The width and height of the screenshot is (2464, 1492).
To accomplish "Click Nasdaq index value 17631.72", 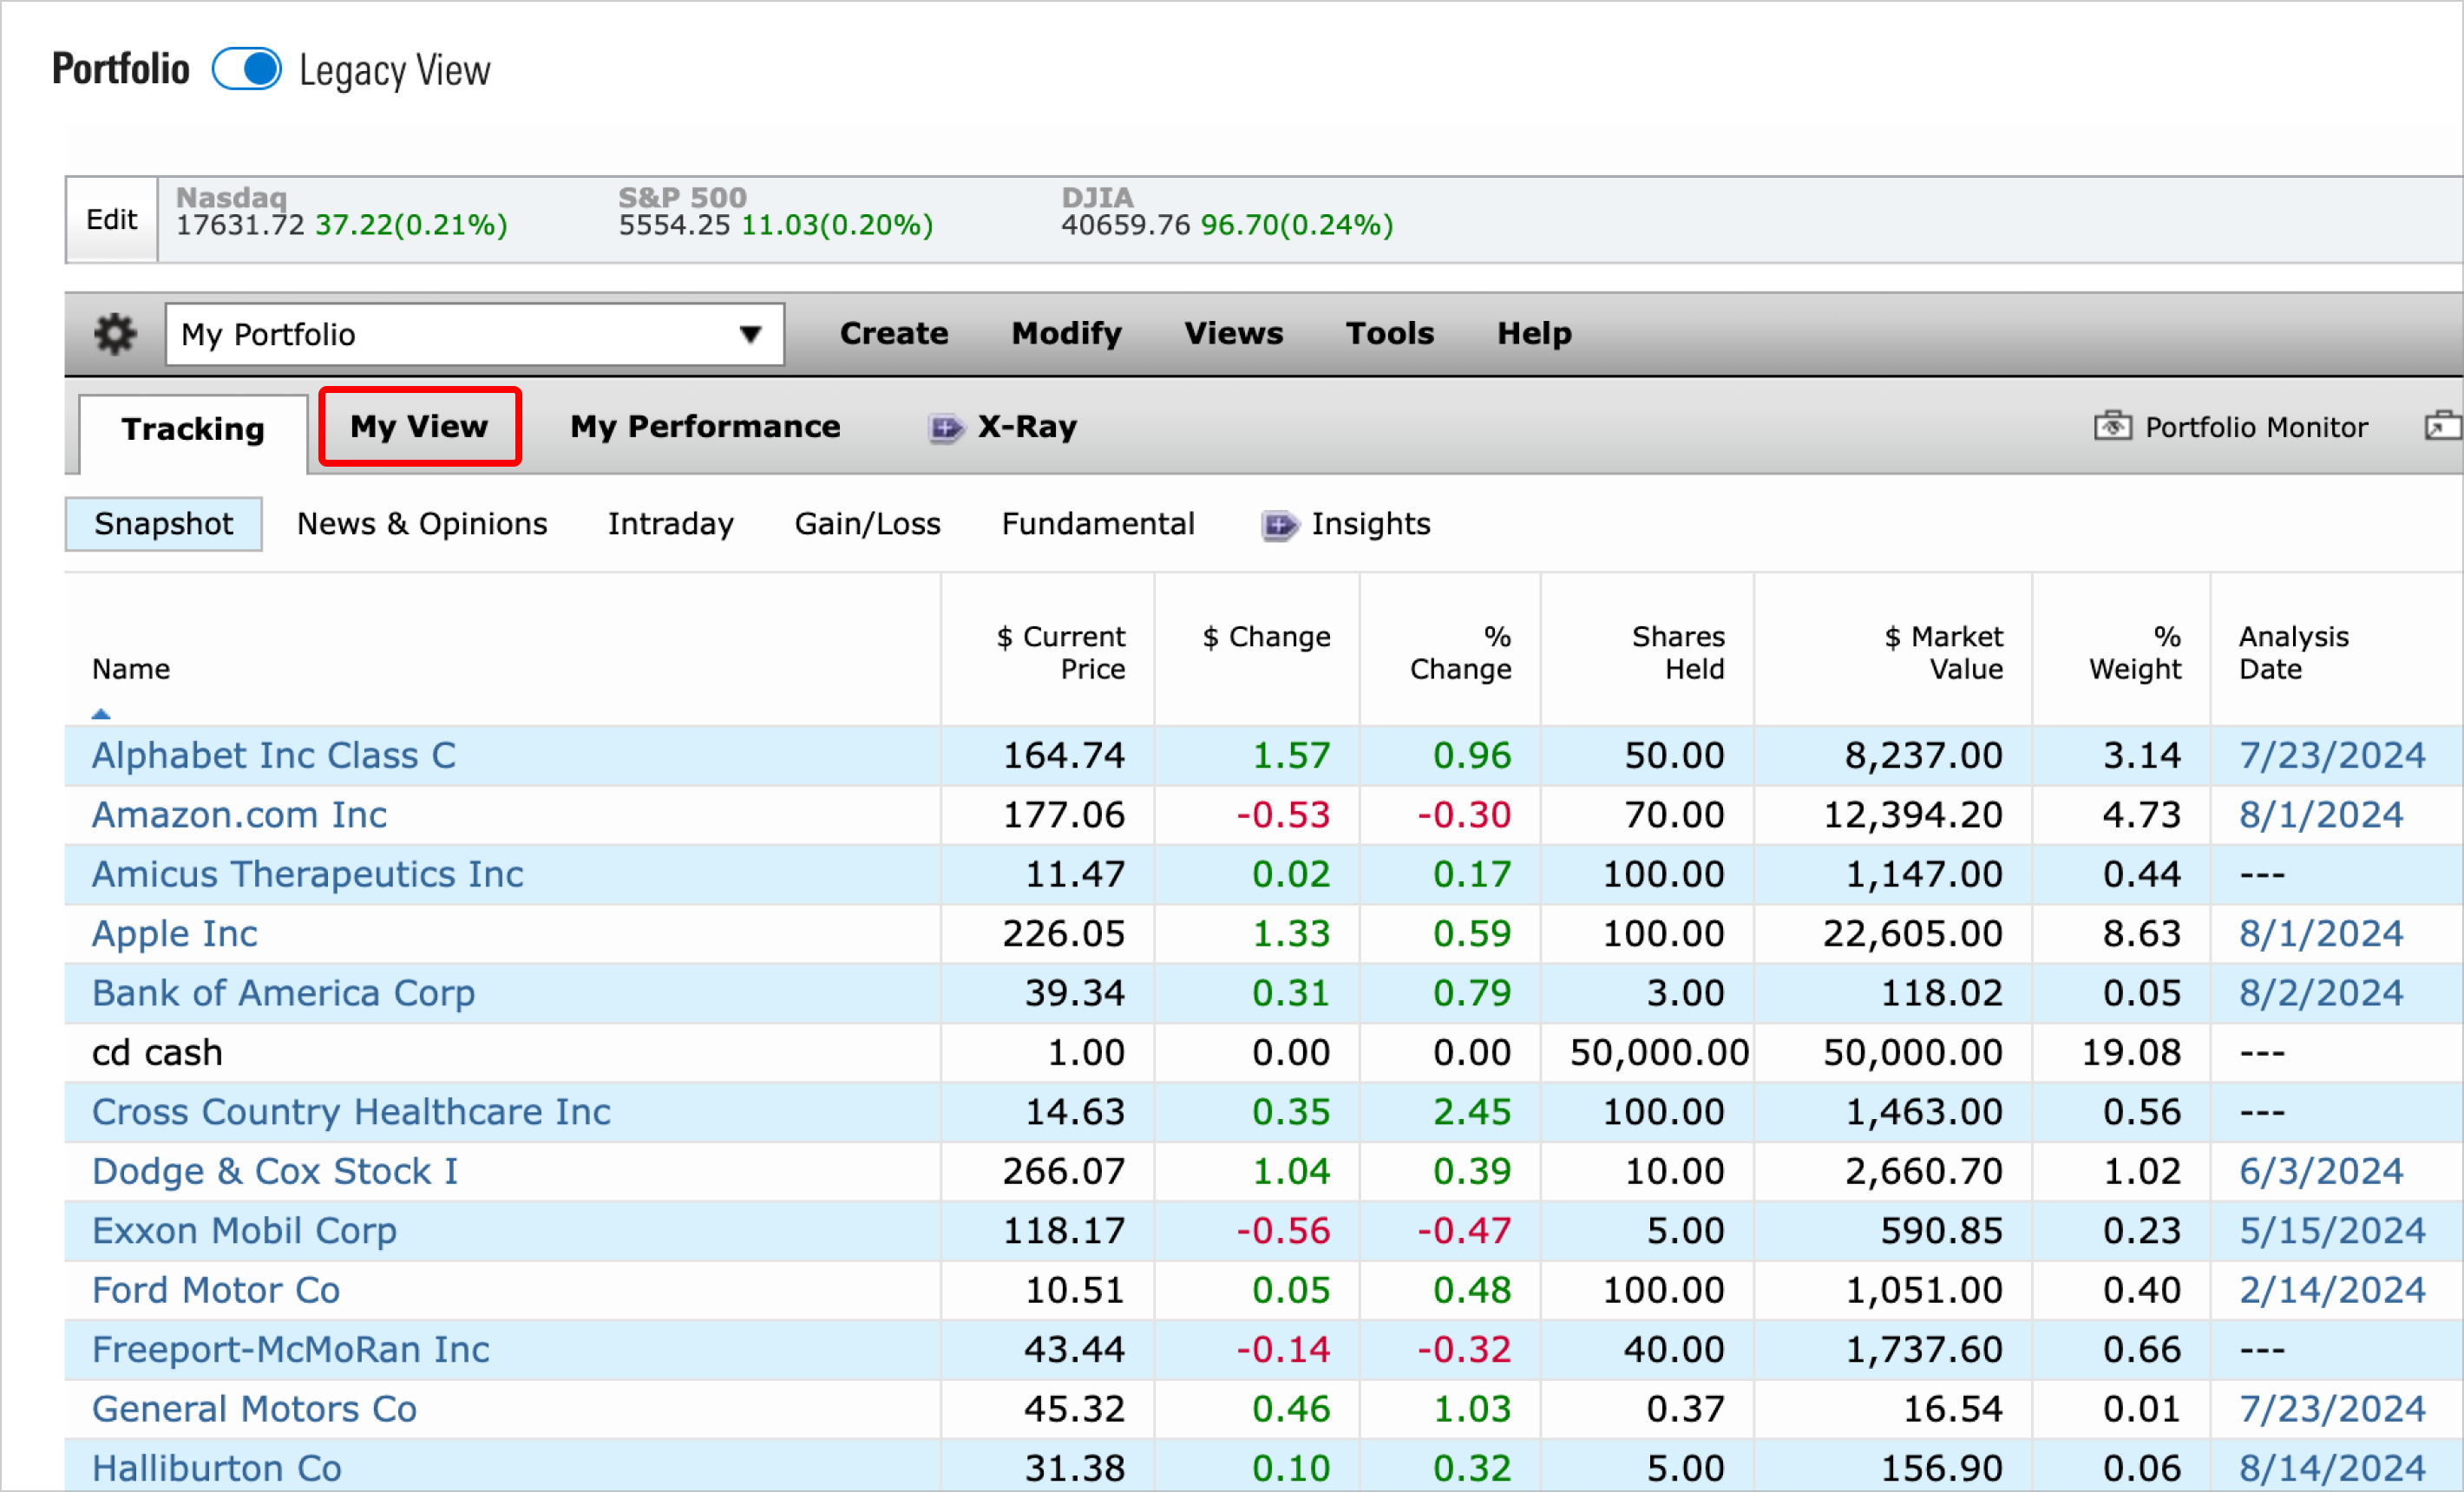I will pos(240,225).
